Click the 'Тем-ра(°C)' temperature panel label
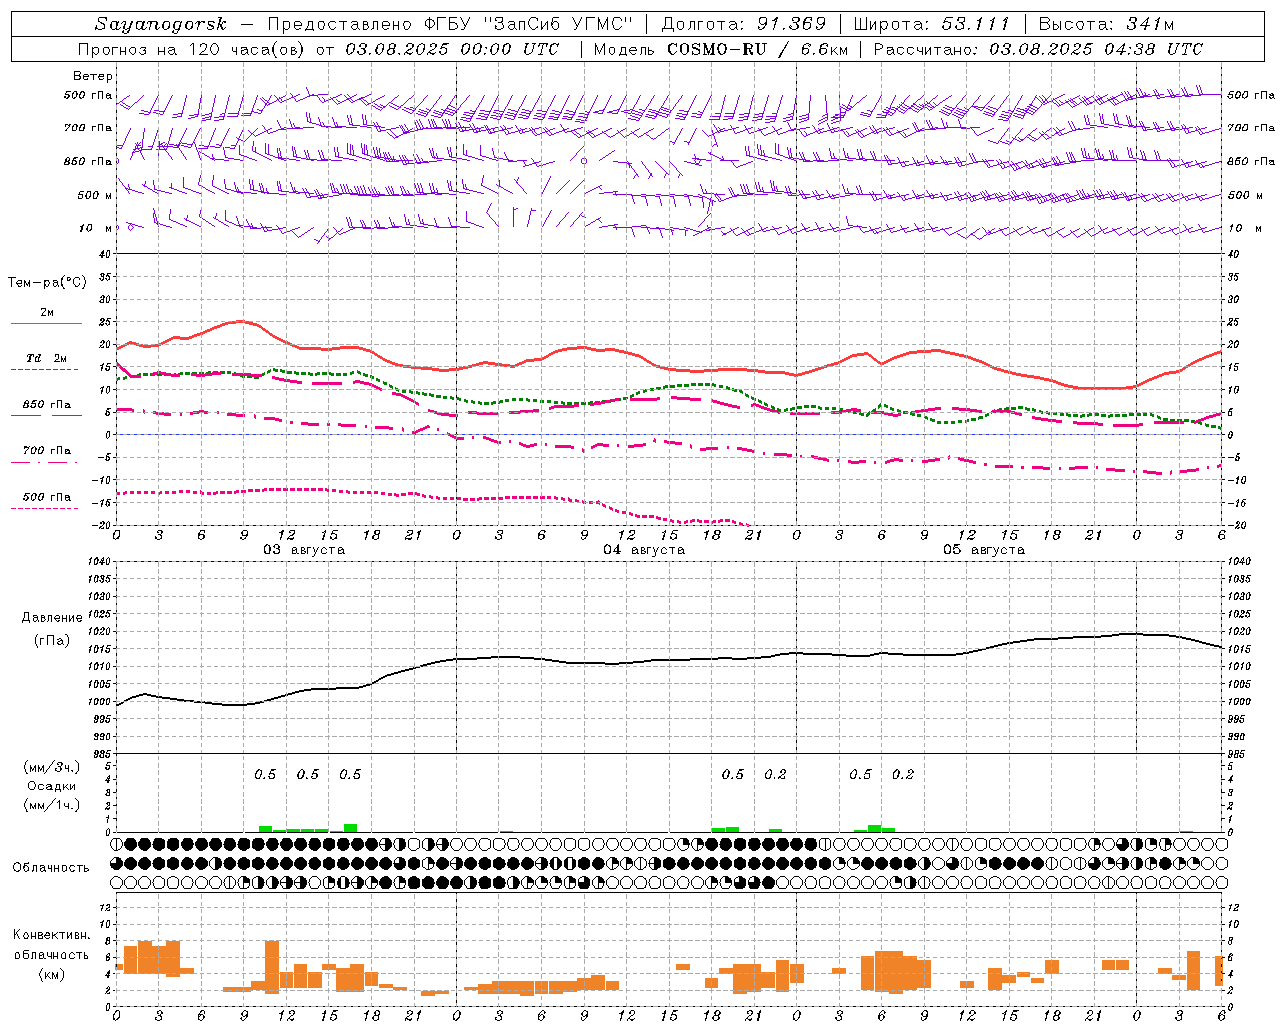1280x1024 pixels. (x=47, y=283)
